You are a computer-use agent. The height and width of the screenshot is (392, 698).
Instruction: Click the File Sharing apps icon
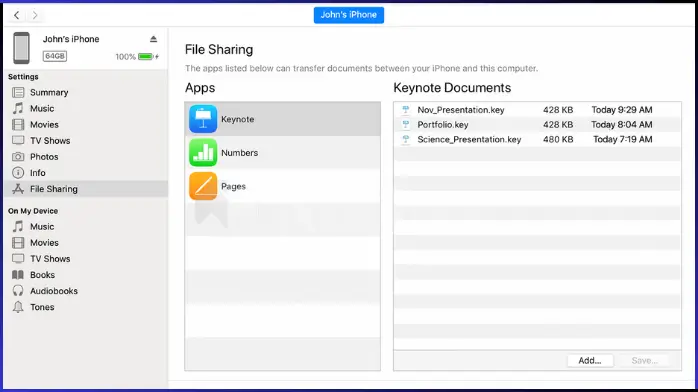pyautogui.click(x=18, y=189)
